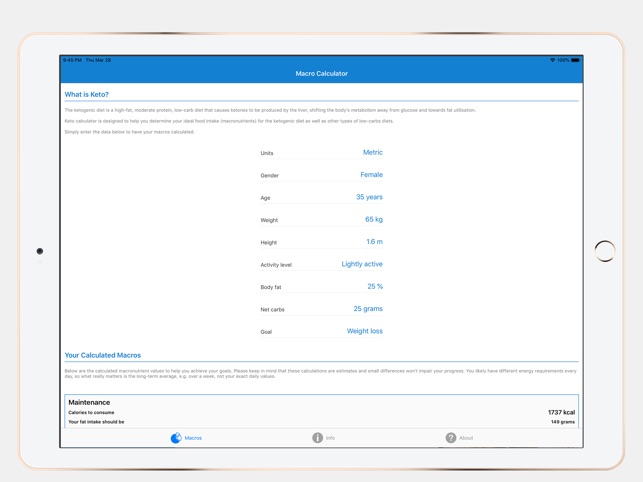Click the Net carbs row label
This screenshot has height=482, width=643.
coord(272,310)
